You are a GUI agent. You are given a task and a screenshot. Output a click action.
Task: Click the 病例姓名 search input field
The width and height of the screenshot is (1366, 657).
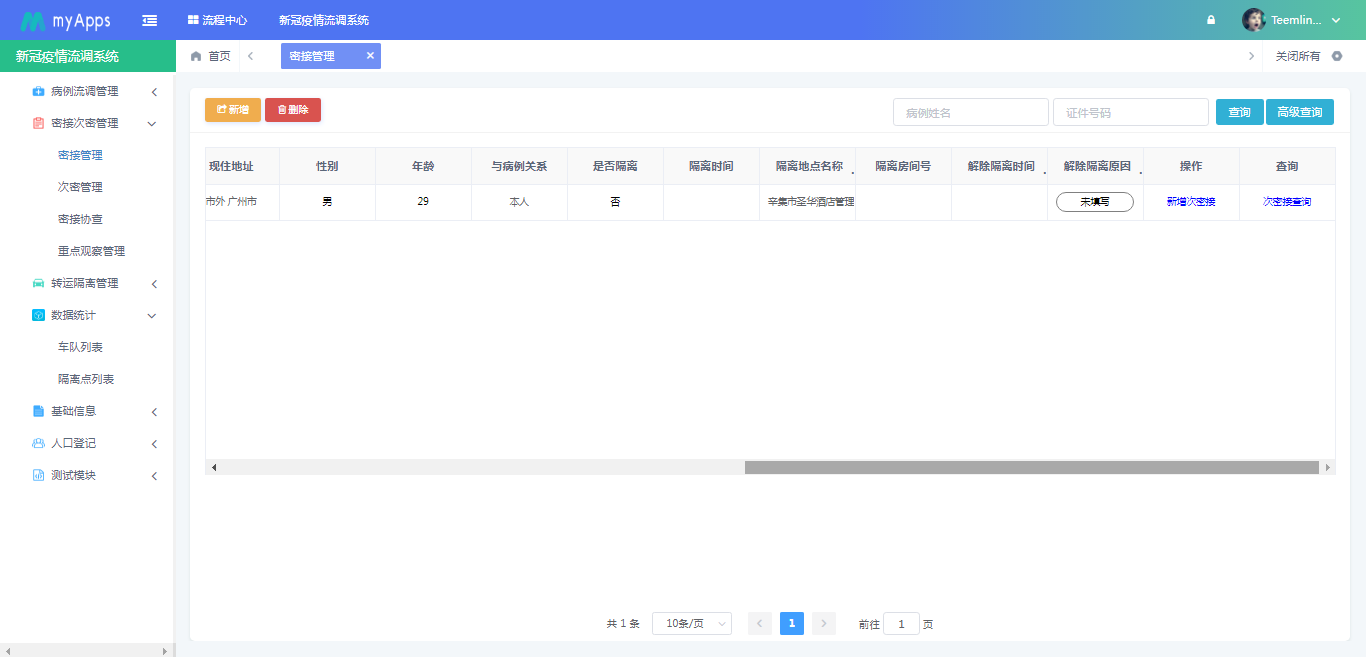[970, 112]
